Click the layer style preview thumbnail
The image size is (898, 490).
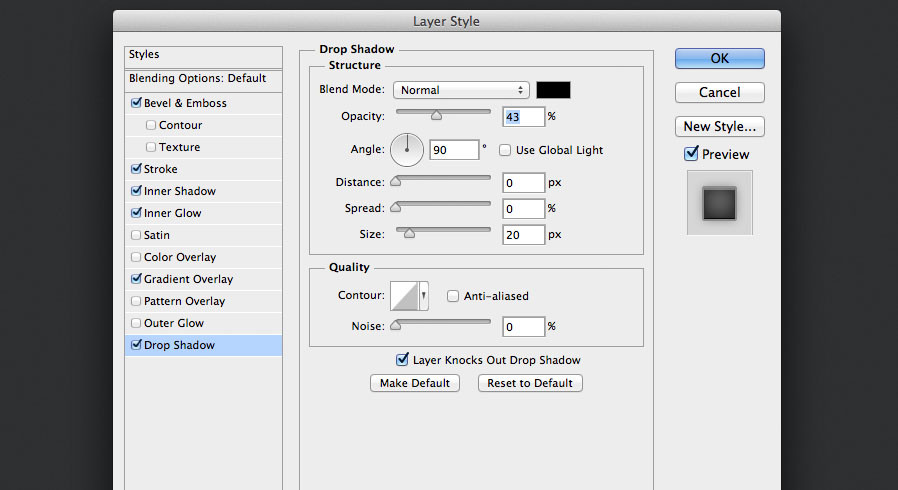point(719,203)
